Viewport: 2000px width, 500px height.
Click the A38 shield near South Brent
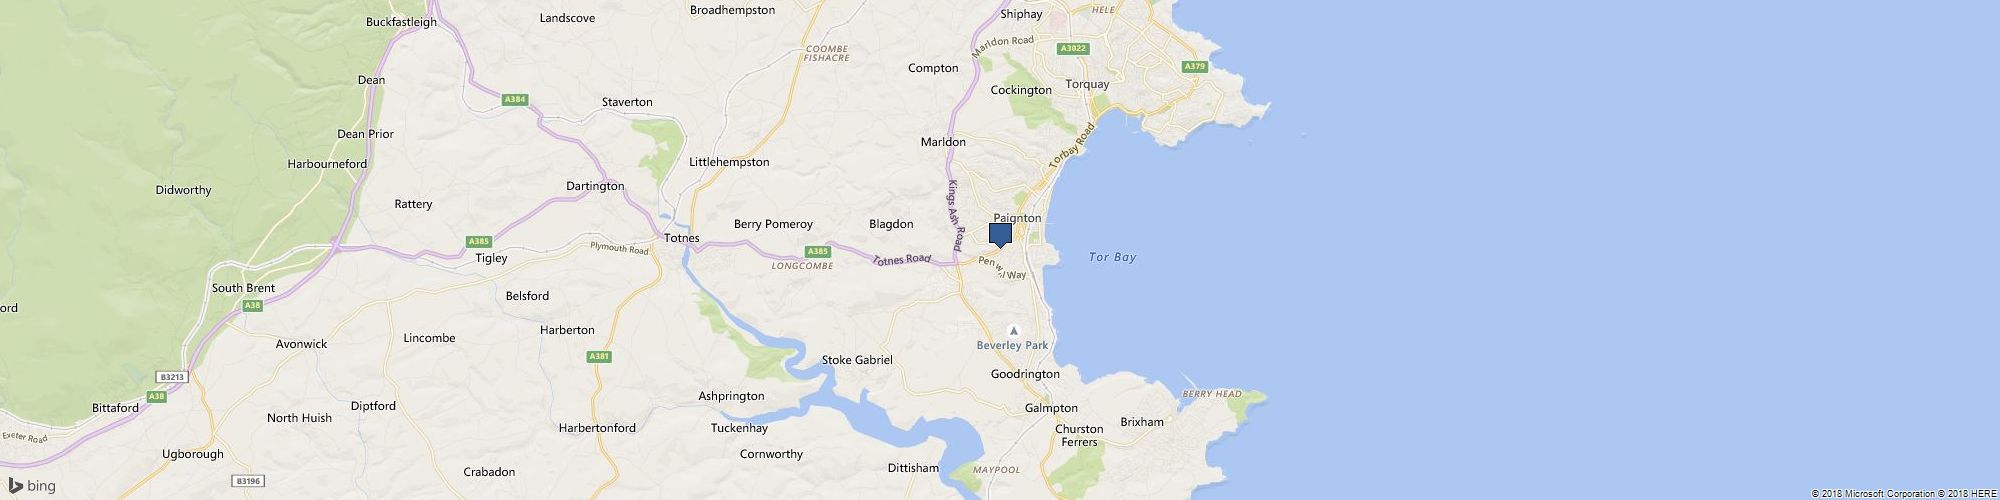252,305
